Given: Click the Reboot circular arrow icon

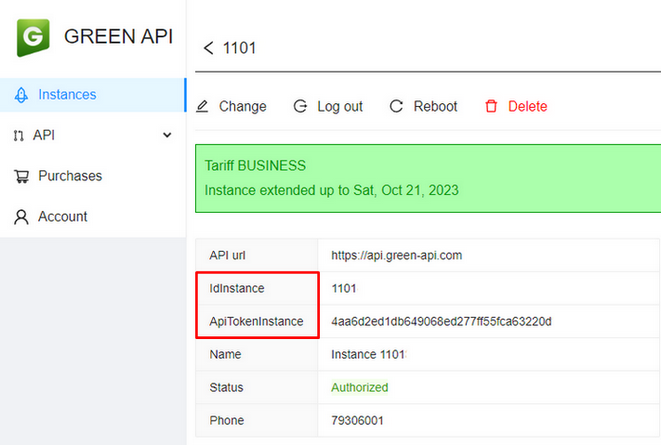Looking at the screenshot, I should (x=396, y=106).
